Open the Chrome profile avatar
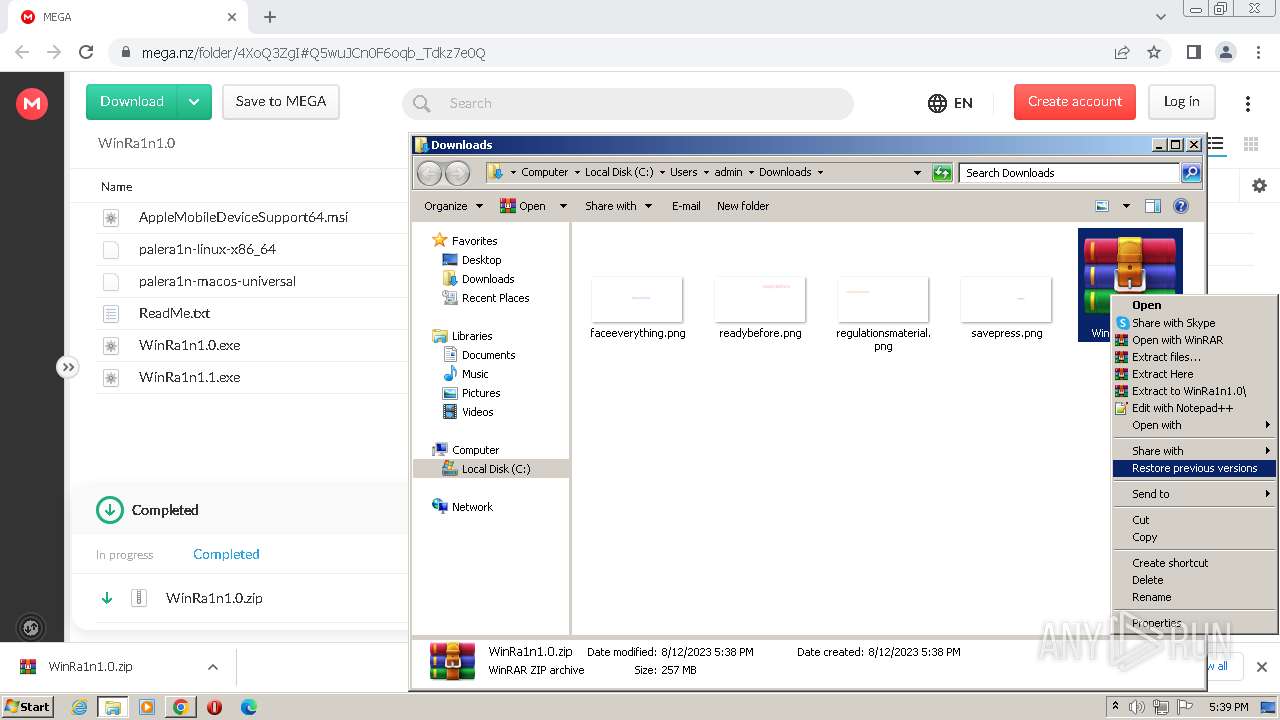This screenshot has height=720, width=1280. pos(1226,52)
